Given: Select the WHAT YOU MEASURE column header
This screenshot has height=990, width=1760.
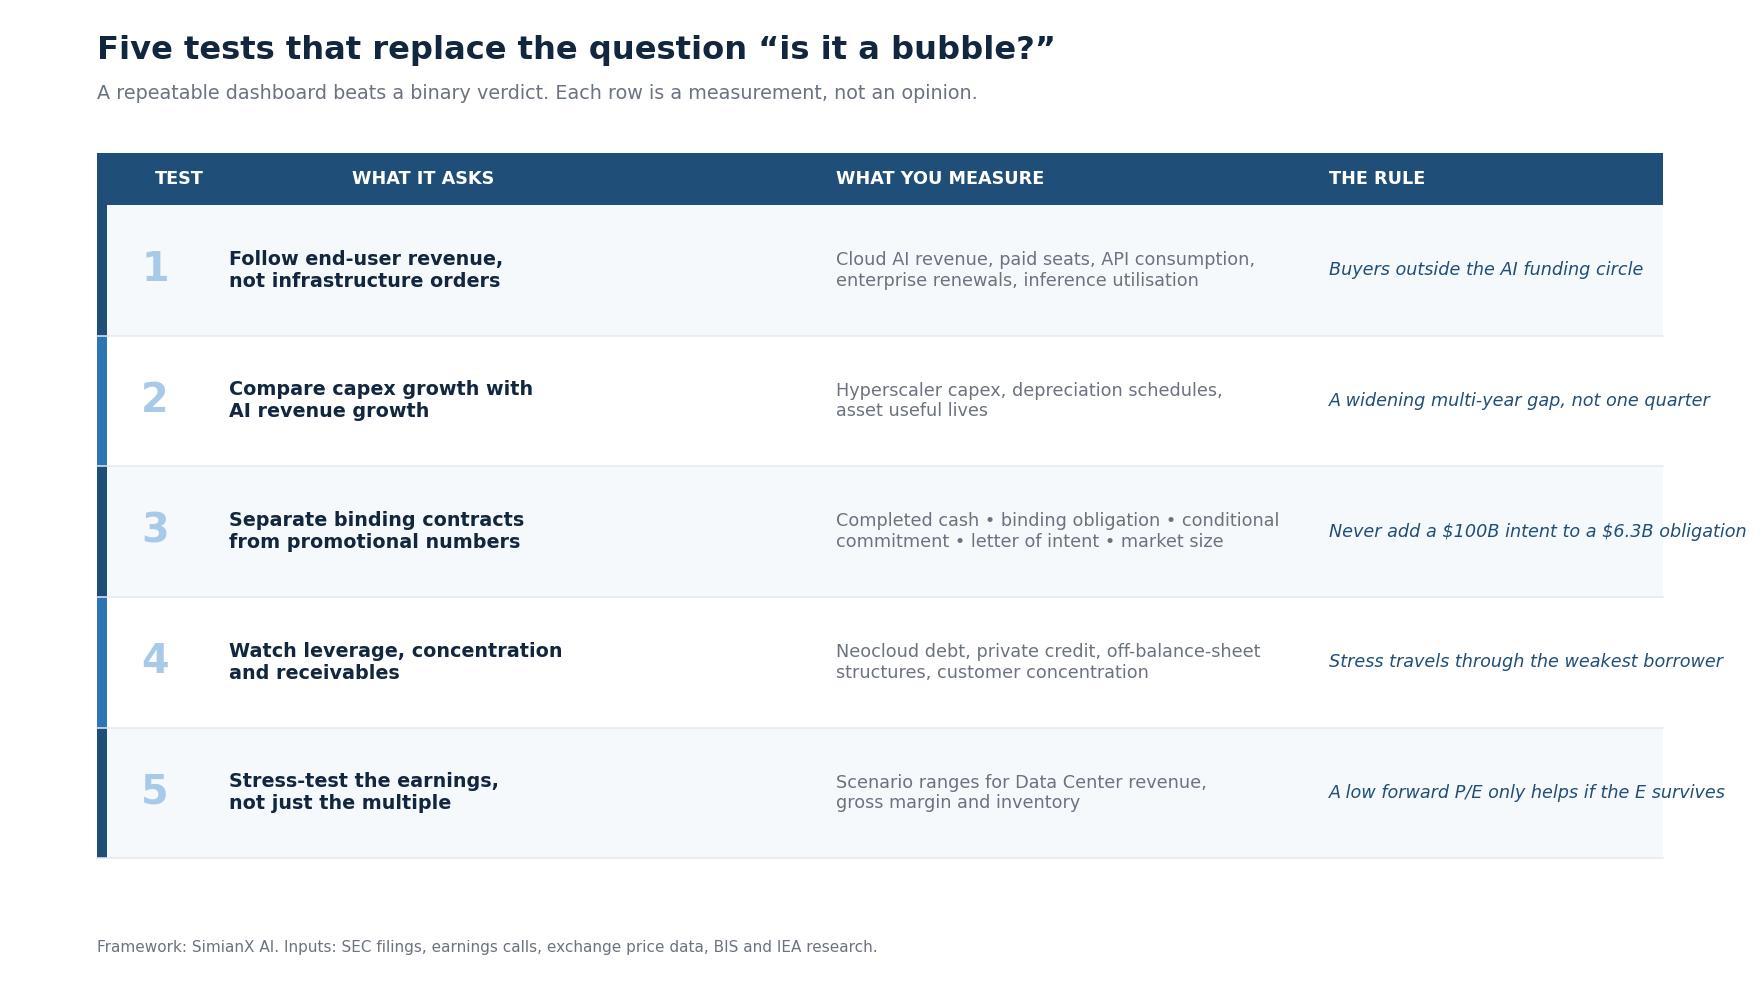Looking at the screenshot, I should tap(940, 178).
